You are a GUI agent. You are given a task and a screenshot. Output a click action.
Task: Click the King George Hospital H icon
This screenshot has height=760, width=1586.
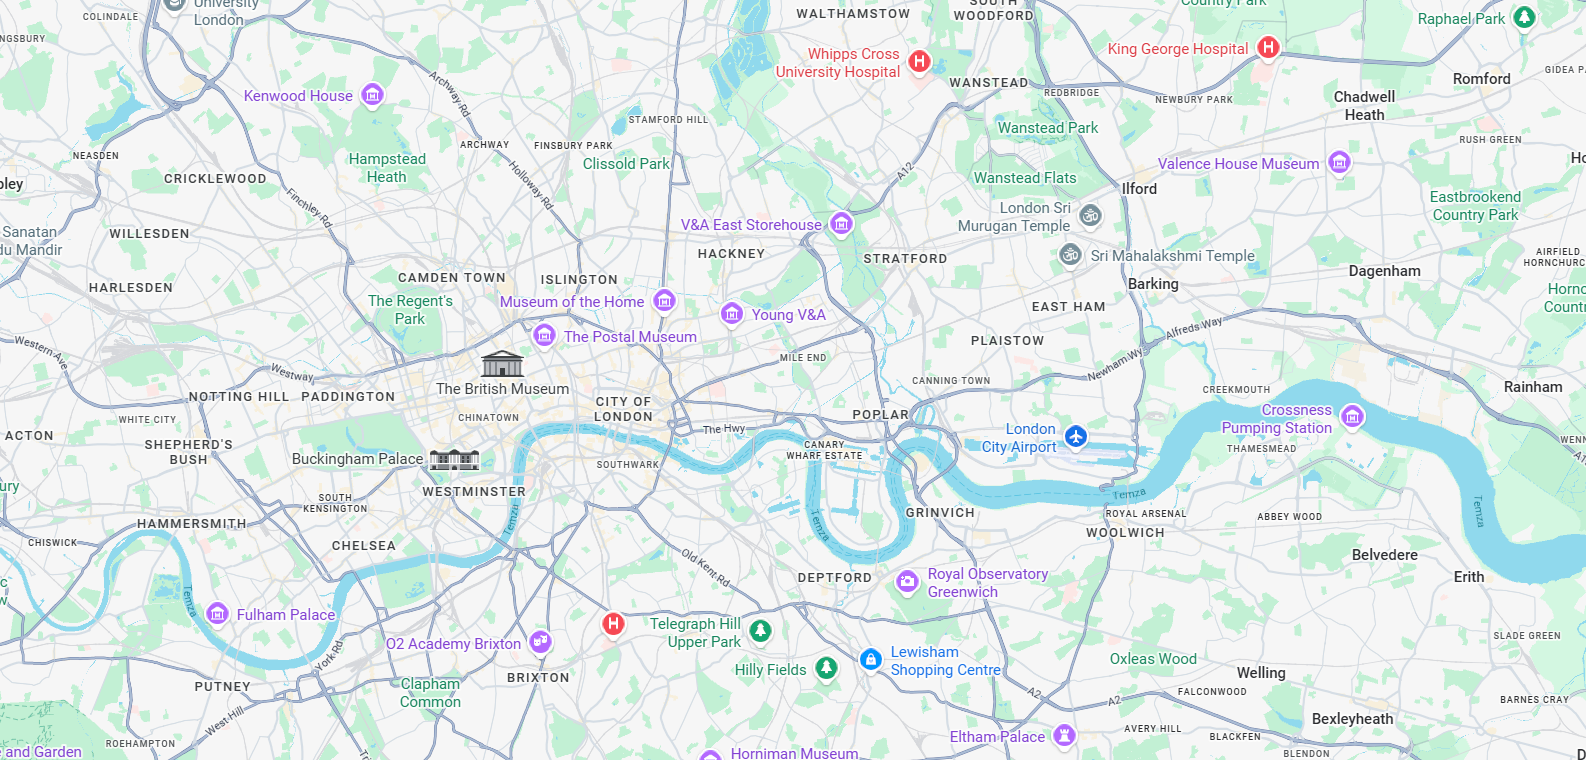coord(1268,47)
